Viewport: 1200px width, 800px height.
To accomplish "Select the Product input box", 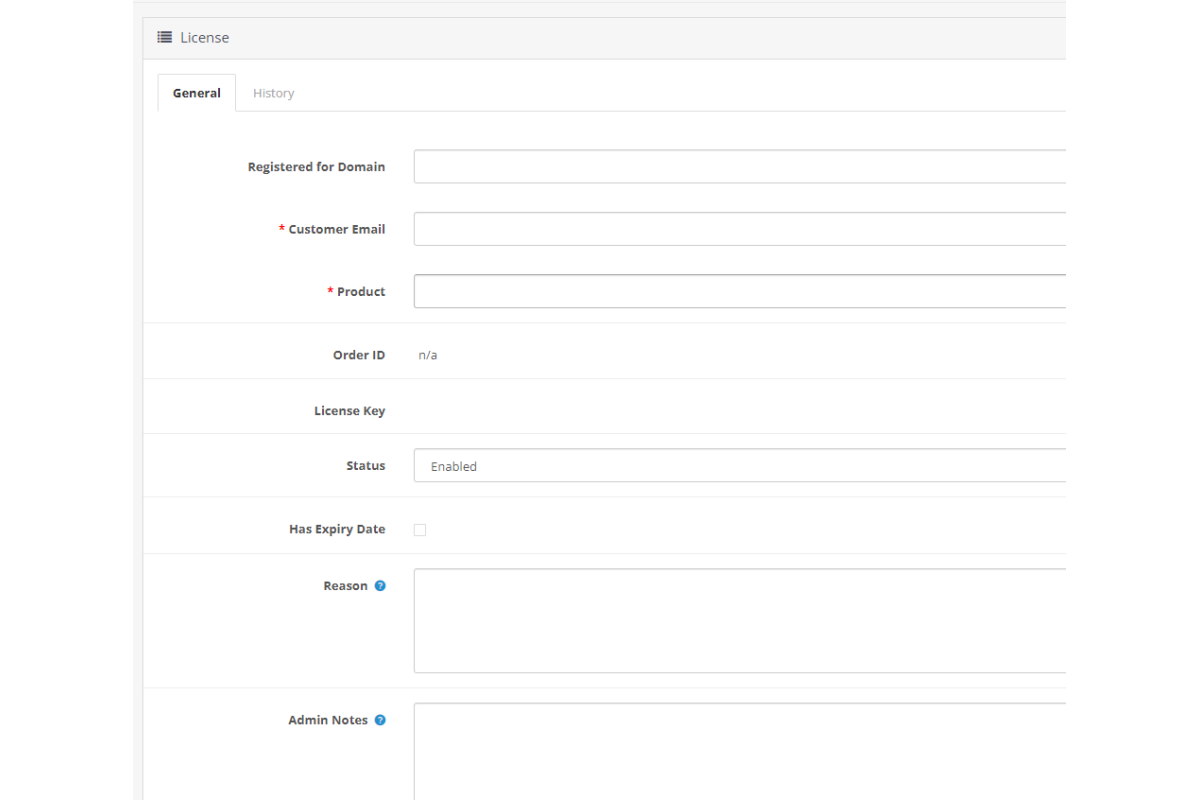I will [x=739, y=291].
